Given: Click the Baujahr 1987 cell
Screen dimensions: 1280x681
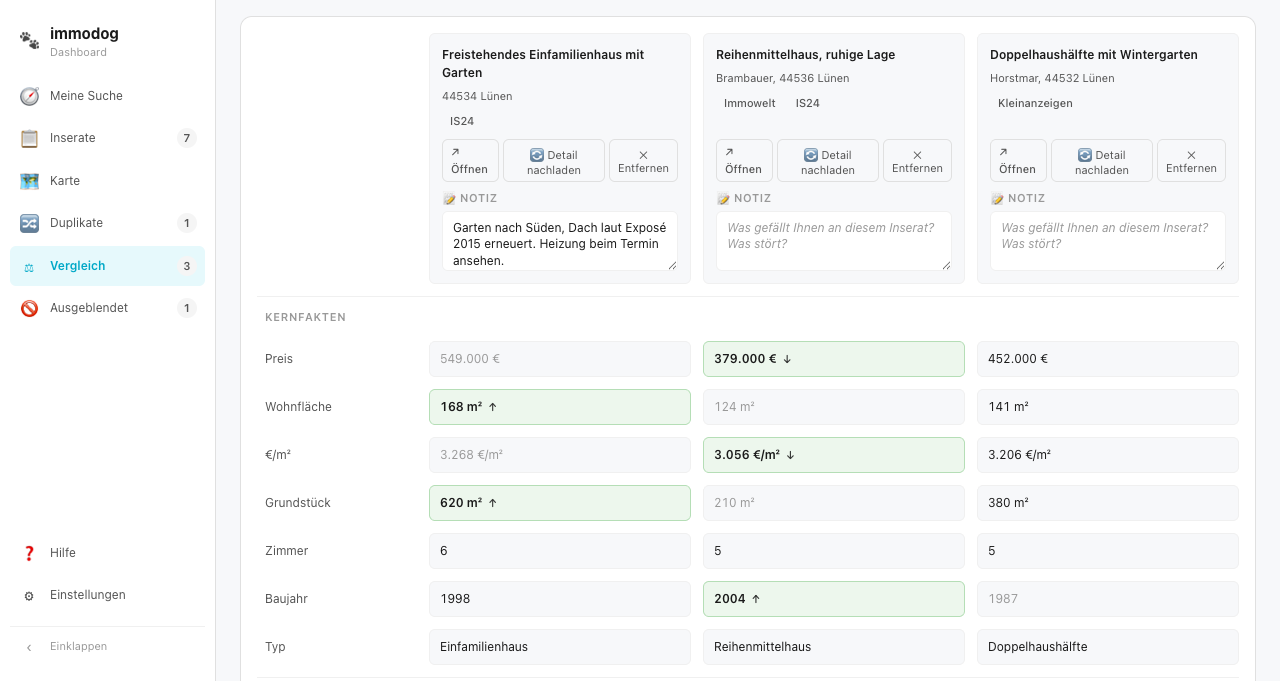Looking at the screenshot, I should [x=1108, y=599].
